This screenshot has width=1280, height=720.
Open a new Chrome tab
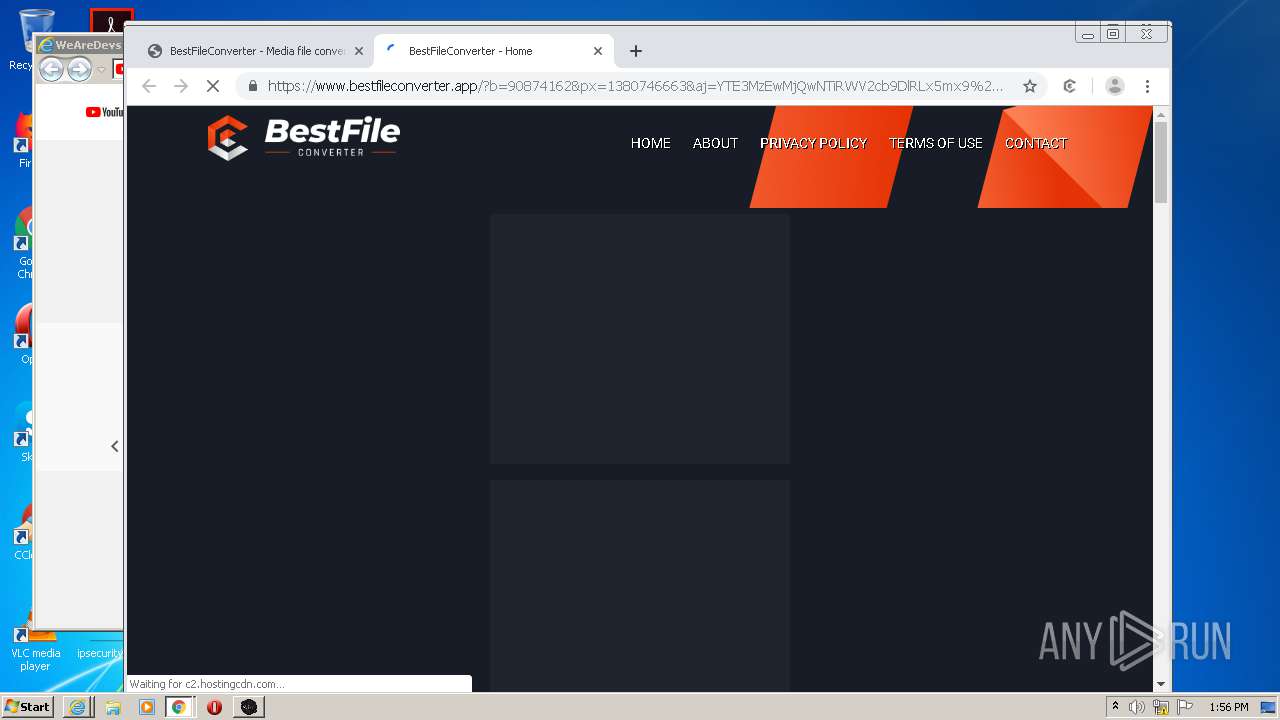[x=636, y=51]
